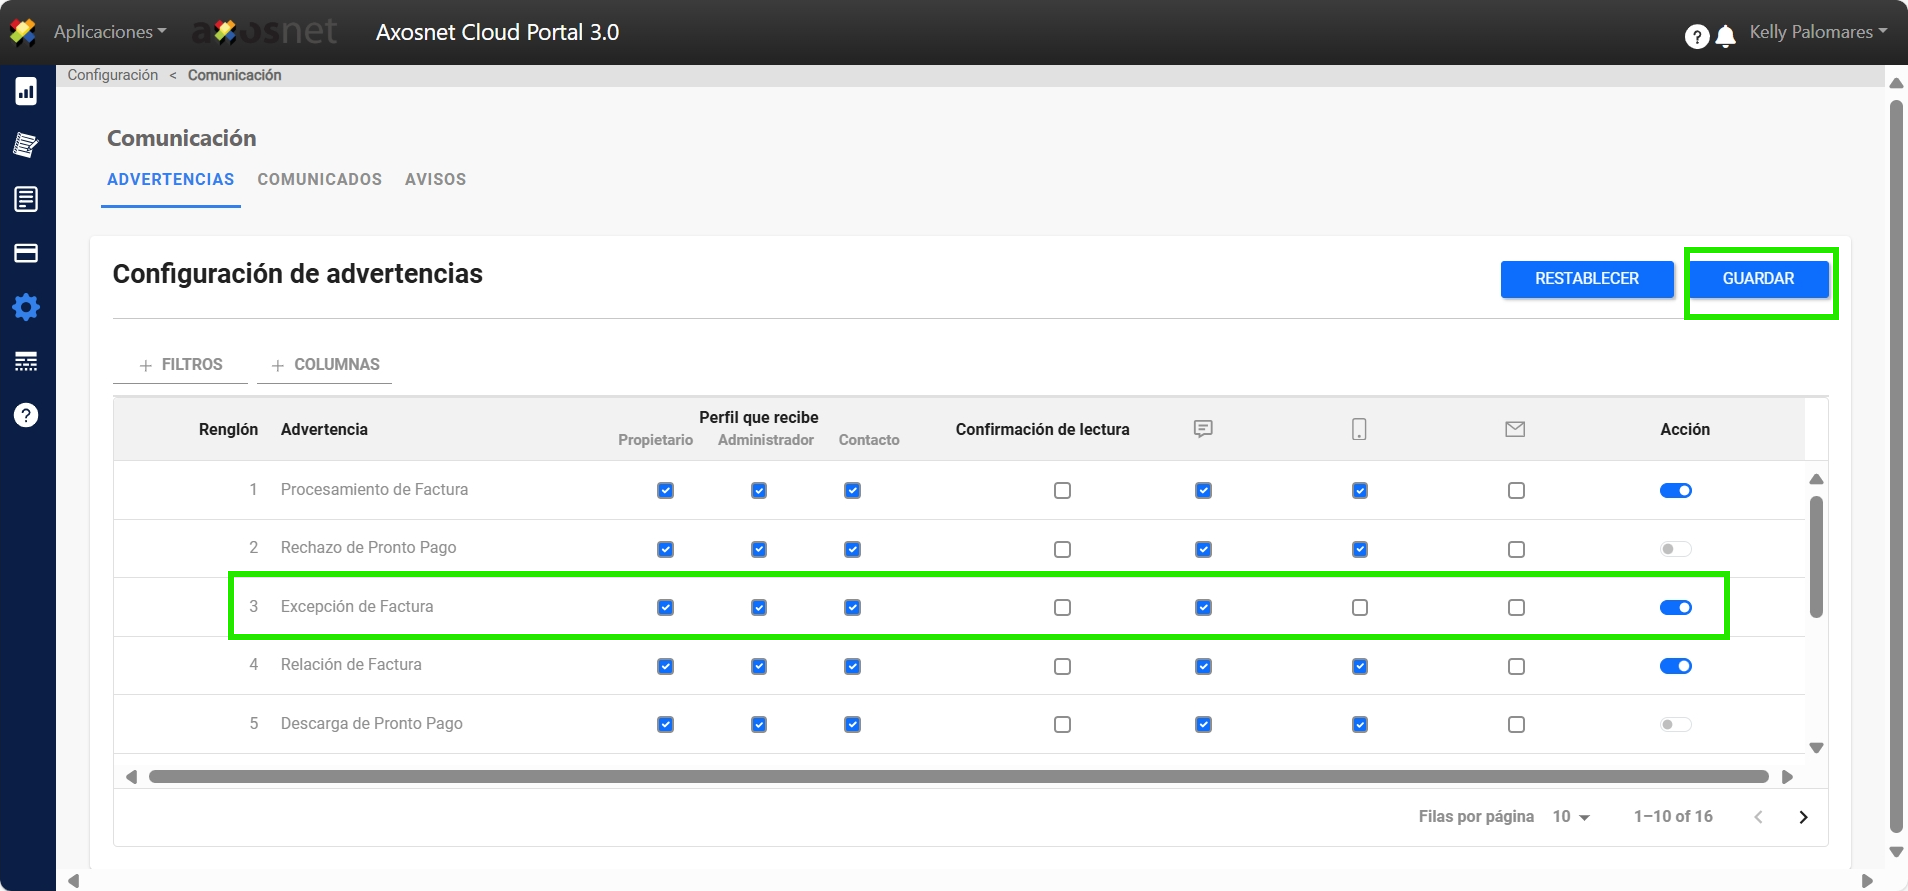The image size is (1908, 891).
Task: Switch to the Avisos tab
Action: click(x=435, y=180)
